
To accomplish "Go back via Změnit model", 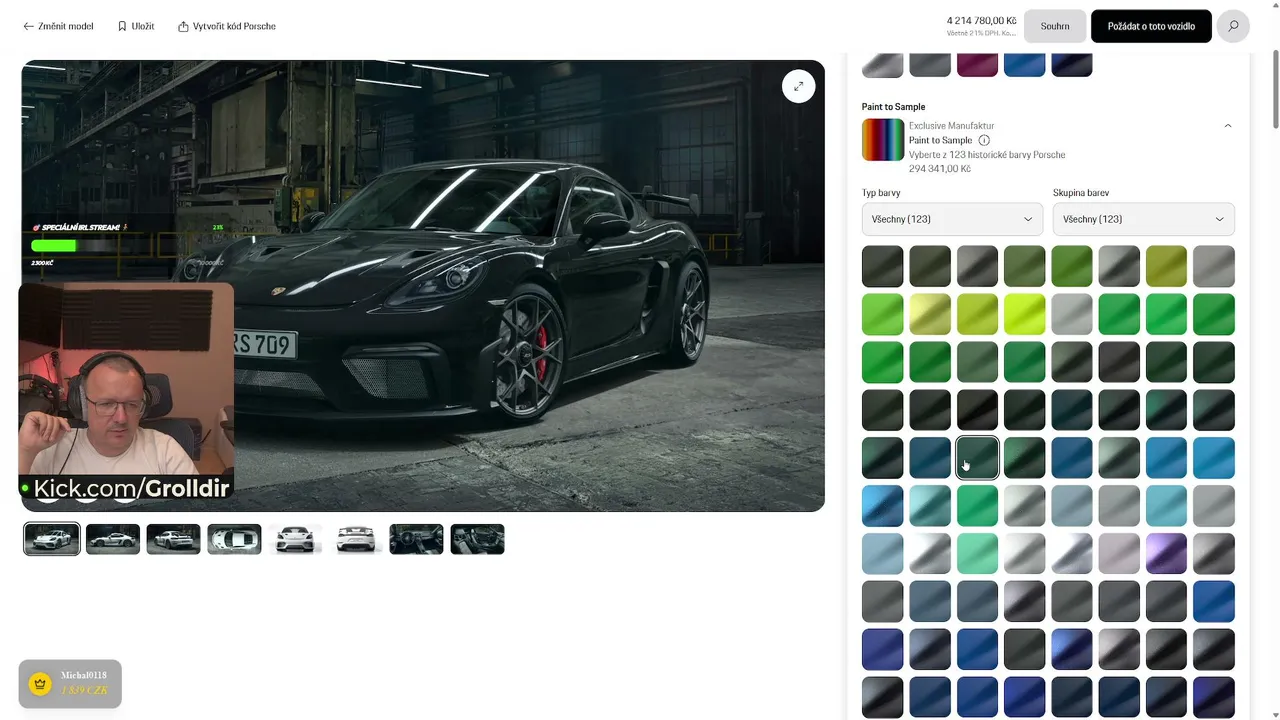I will pyautogui.click(x=58, y=26).
